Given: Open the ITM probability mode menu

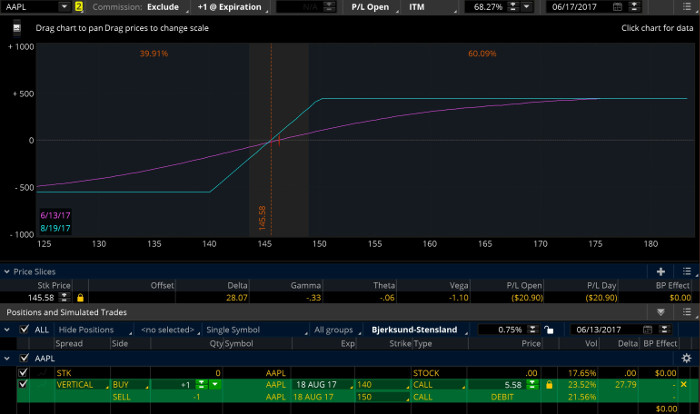Looking at the screenshot, I should [429, 7].
